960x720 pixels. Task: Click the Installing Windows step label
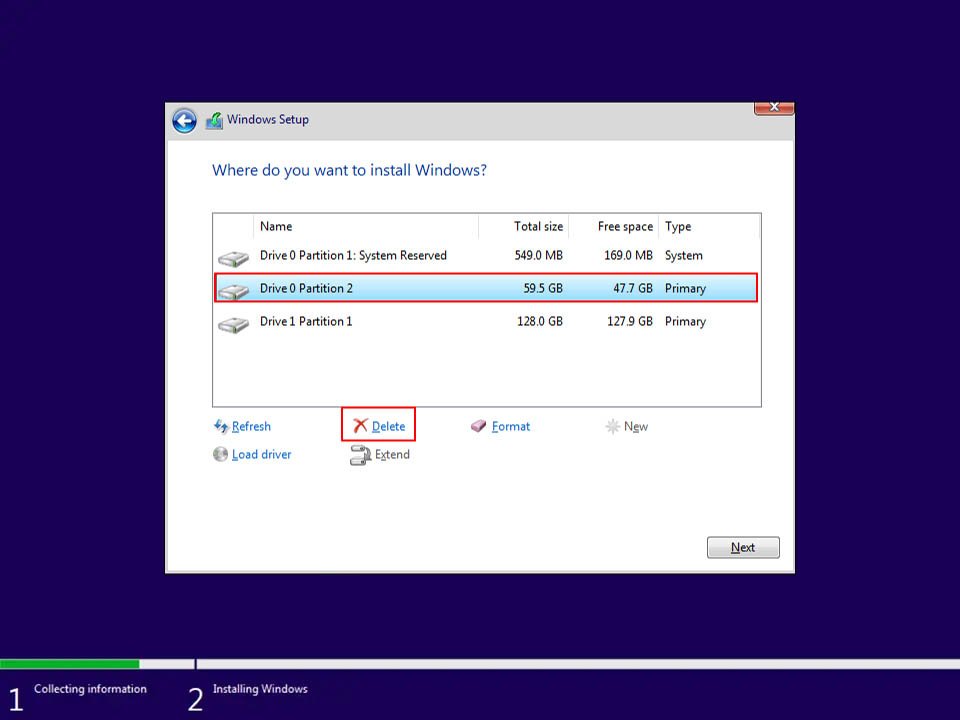(260, 689)
